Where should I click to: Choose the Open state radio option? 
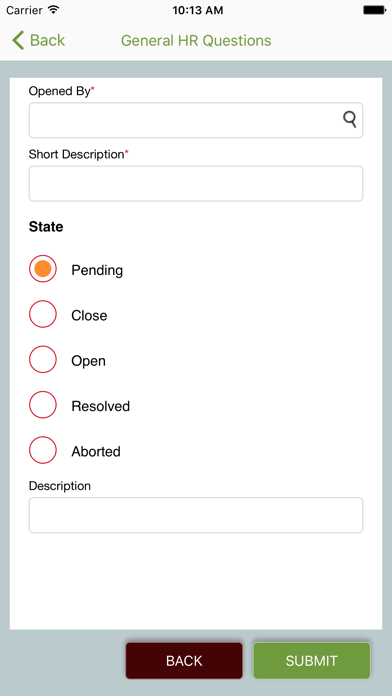(43, 359)
